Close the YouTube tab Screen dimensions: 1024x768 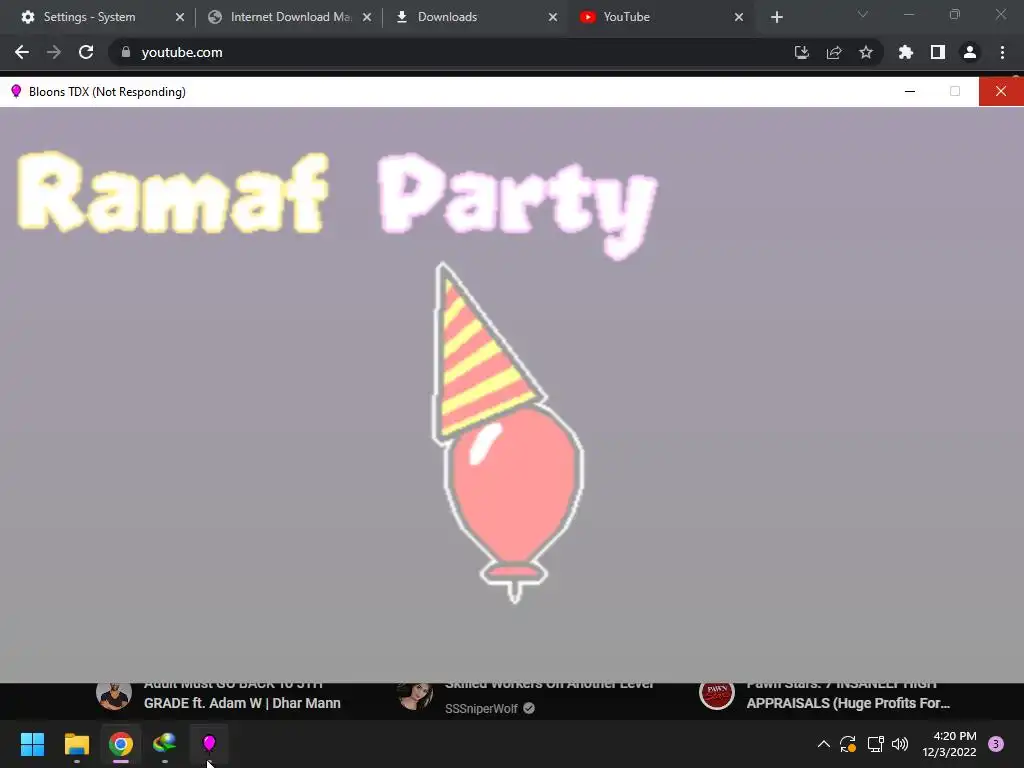pos(739,17)
